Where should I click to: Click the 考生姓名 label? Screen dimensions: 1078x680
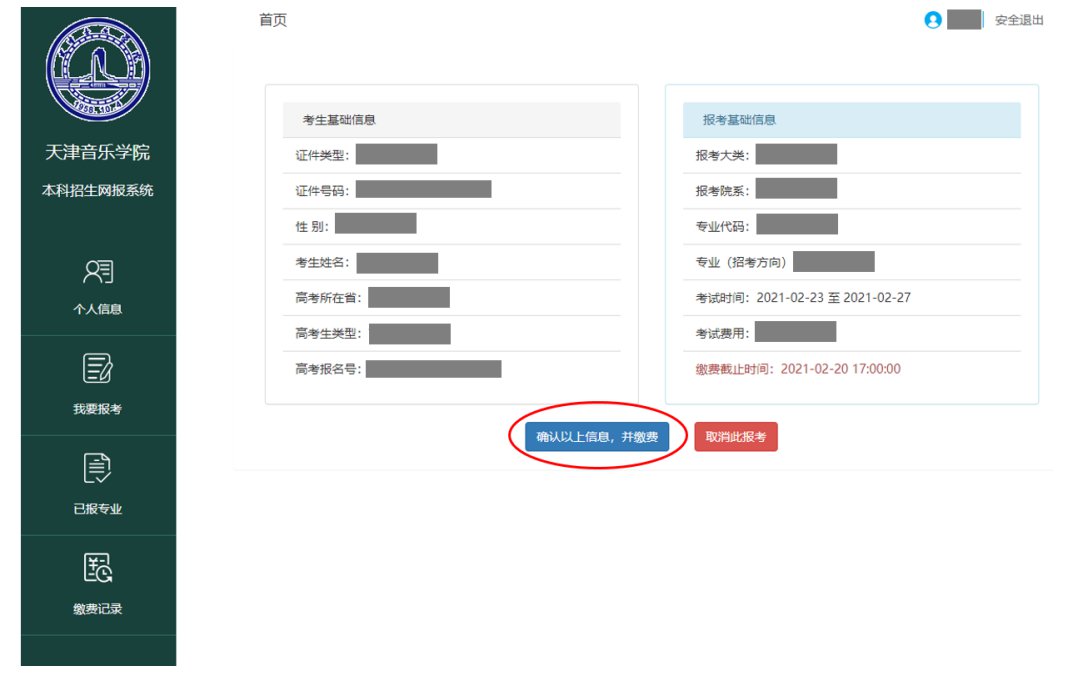pos(322,262)
